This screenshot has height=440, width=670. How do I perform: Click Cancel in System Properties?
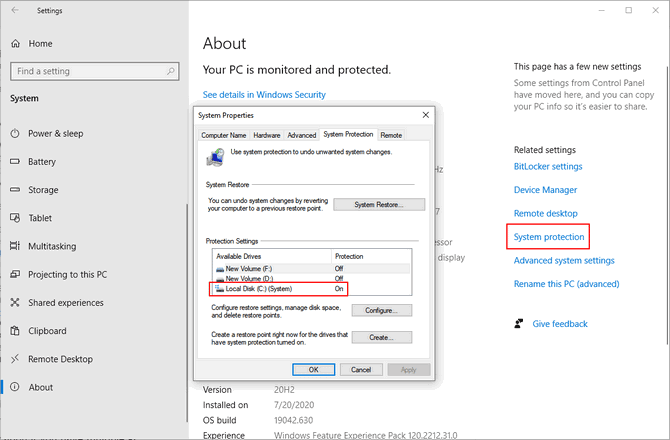click(361, 370)
